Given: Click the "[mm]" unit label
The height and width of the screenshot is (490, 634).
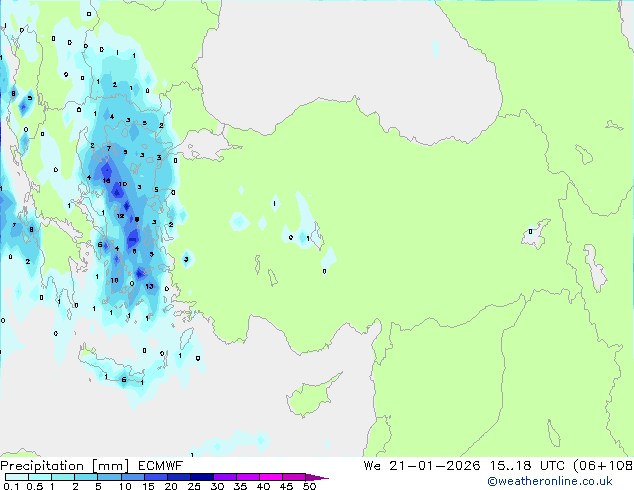Looking at the screenshot, I should (110, 466).
